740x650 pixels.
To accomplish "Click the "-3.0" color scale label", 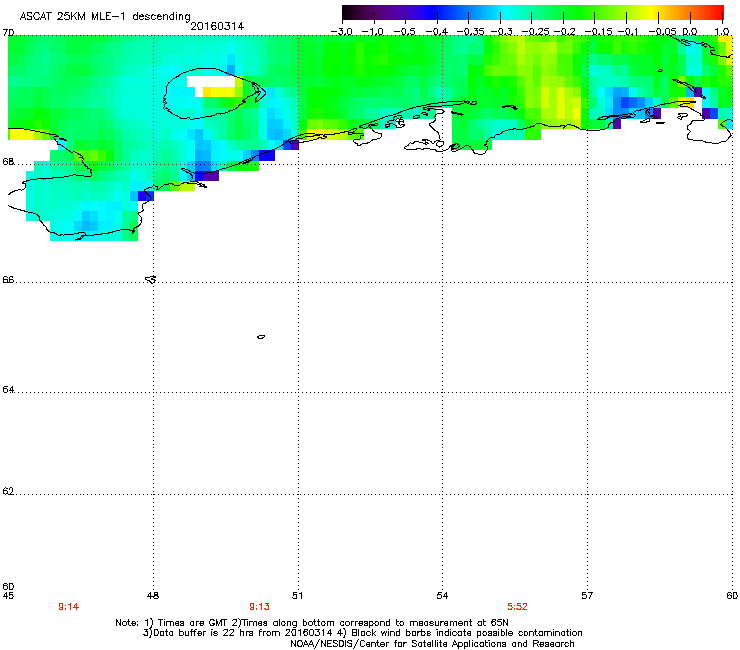I will pos(341,32).
